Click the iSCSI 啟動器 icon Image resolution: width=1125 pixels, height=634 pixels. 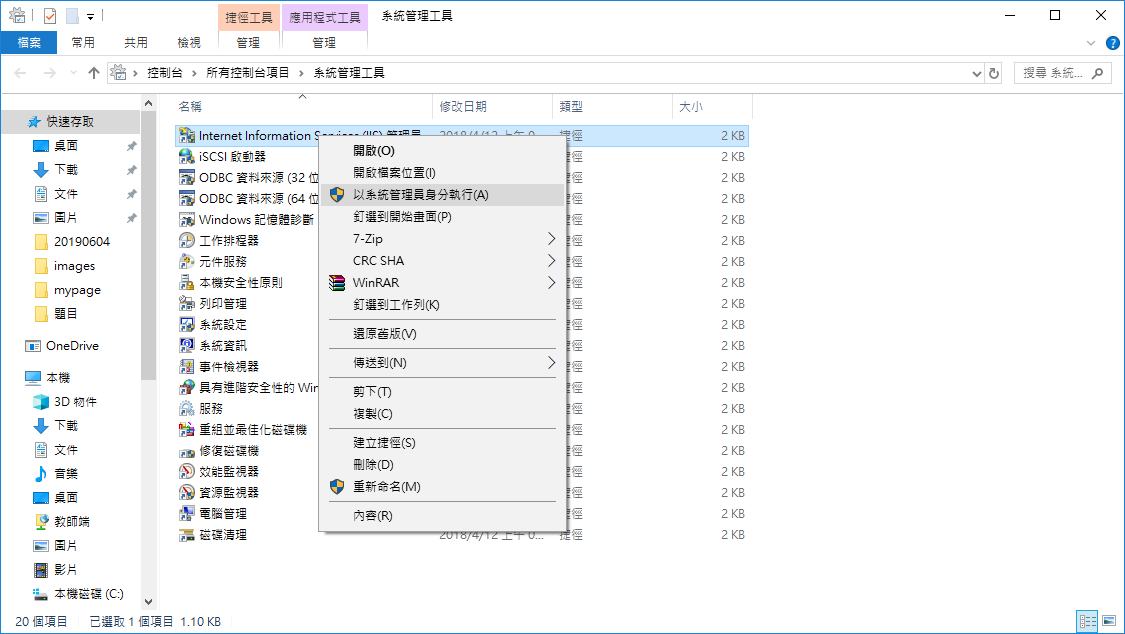click(x=186, y=156)
